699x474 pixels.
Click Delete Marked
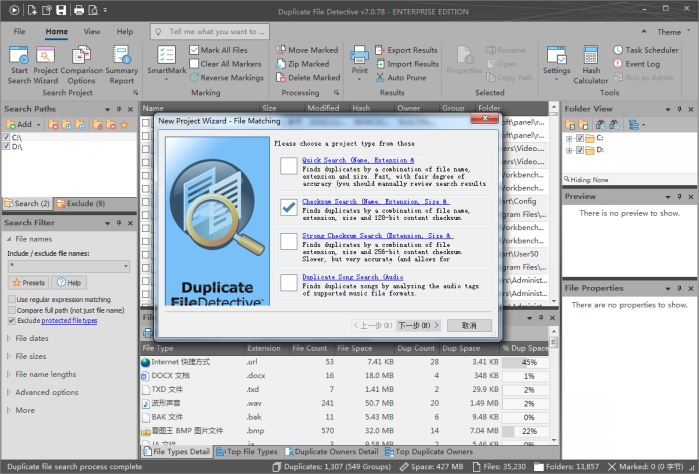click(308, 78)
